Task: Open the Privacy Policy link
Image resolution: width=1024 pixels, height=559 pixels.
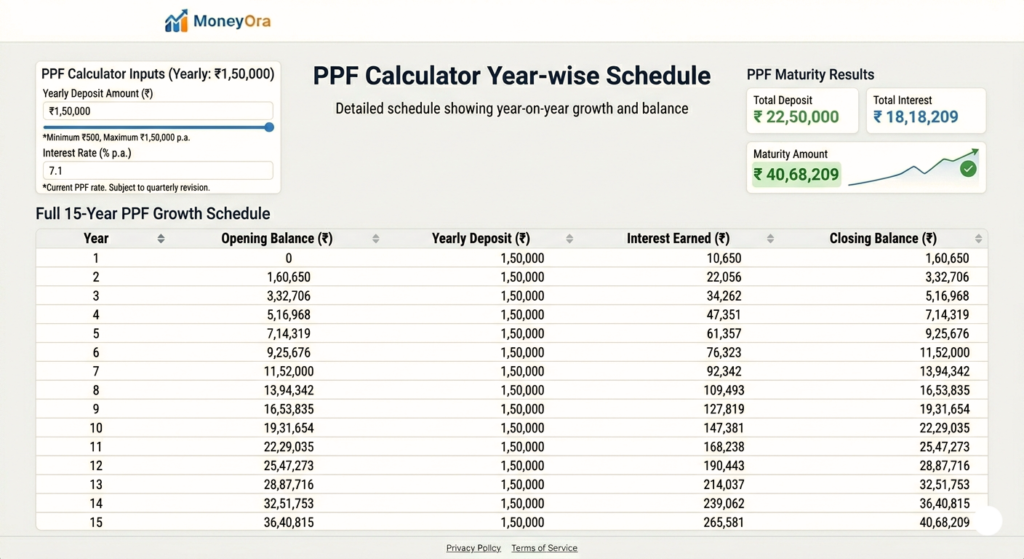Action: 473,548
